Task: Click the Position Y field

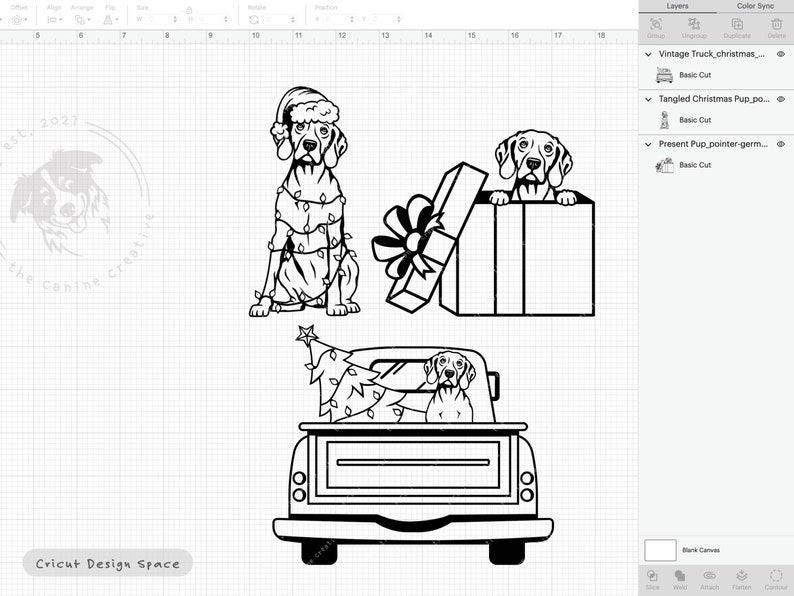Action: tap(383, 19)
